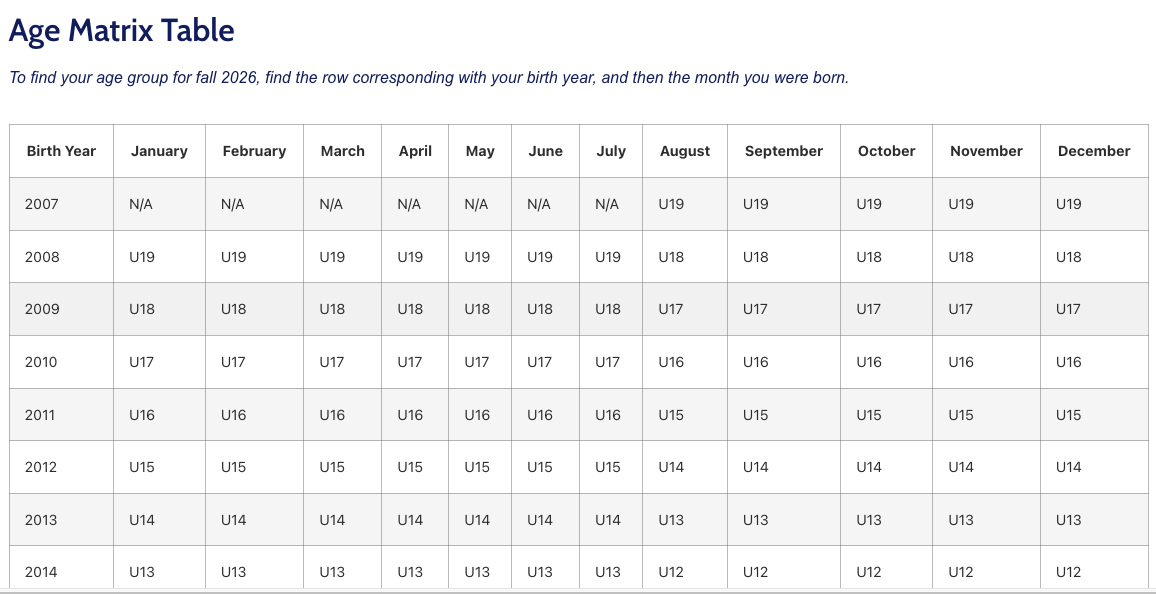The height and width of the screenshot is (594, 1156).
Task: Click the 2014 row's May U13 cell
Action: [477, 572]
